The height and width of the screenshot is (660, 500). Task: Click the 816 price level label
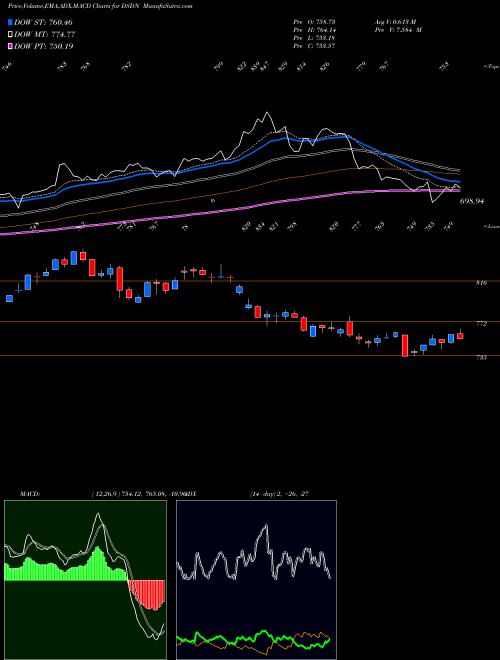pyautogui.click(x=481, y=282)
